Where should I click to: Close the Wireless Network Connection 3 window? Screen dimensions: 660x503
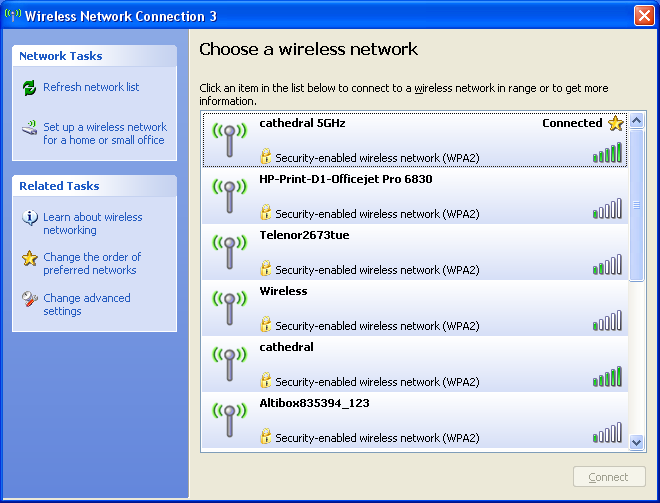644,16
